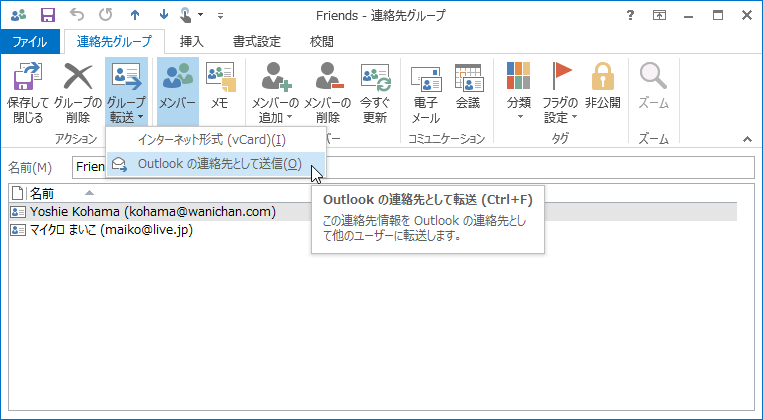The width and height of the screenshot is (763, 420).
Task: Open the Categorize (分類) dropdown
Action: point(519,92)
